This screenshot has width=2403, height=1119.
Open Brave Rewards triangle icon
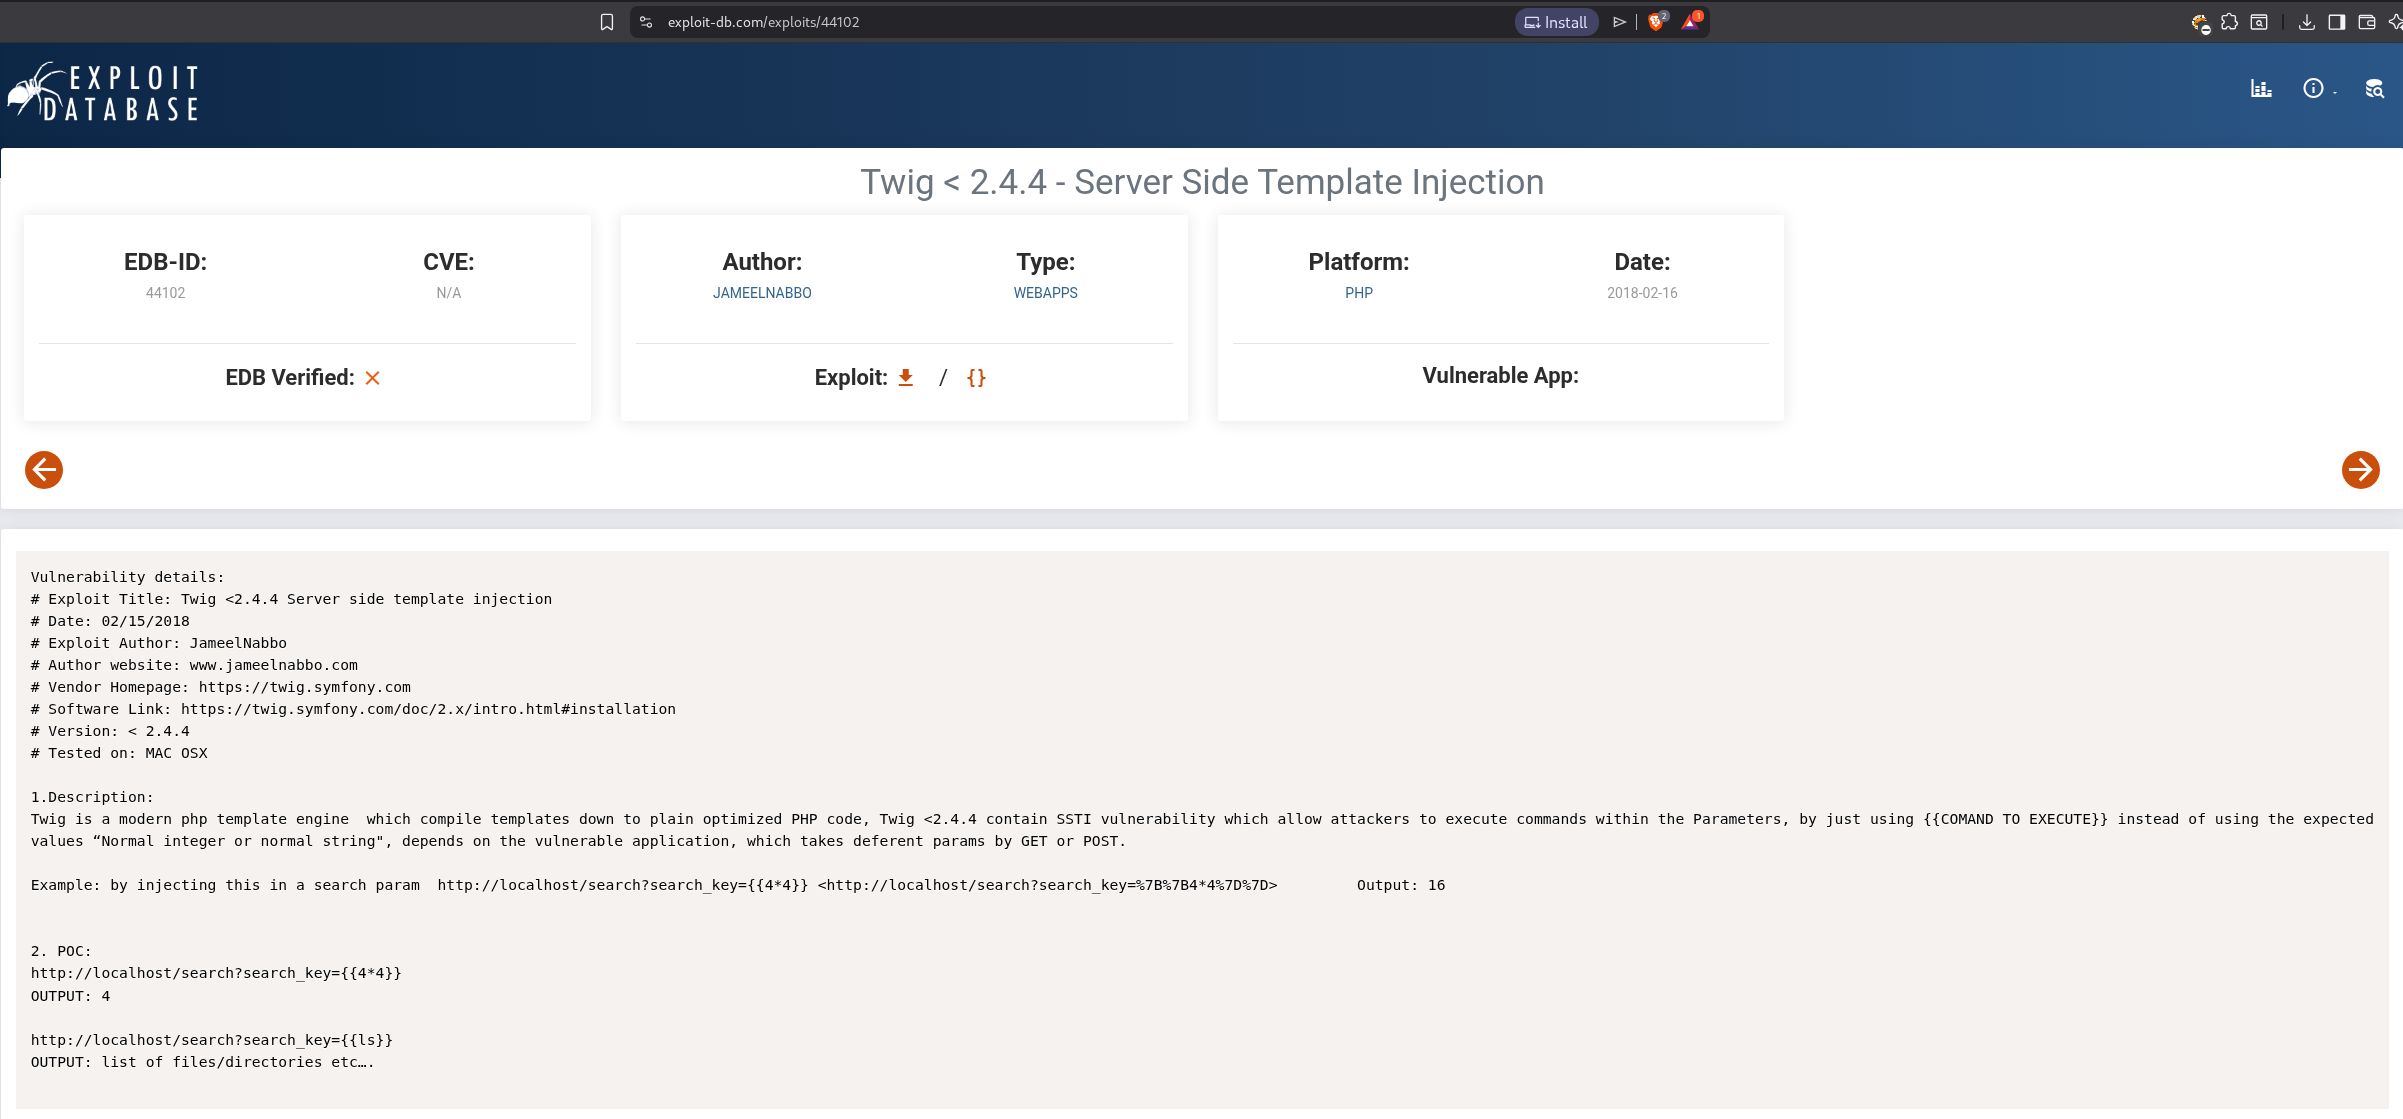coord(1691,22)
